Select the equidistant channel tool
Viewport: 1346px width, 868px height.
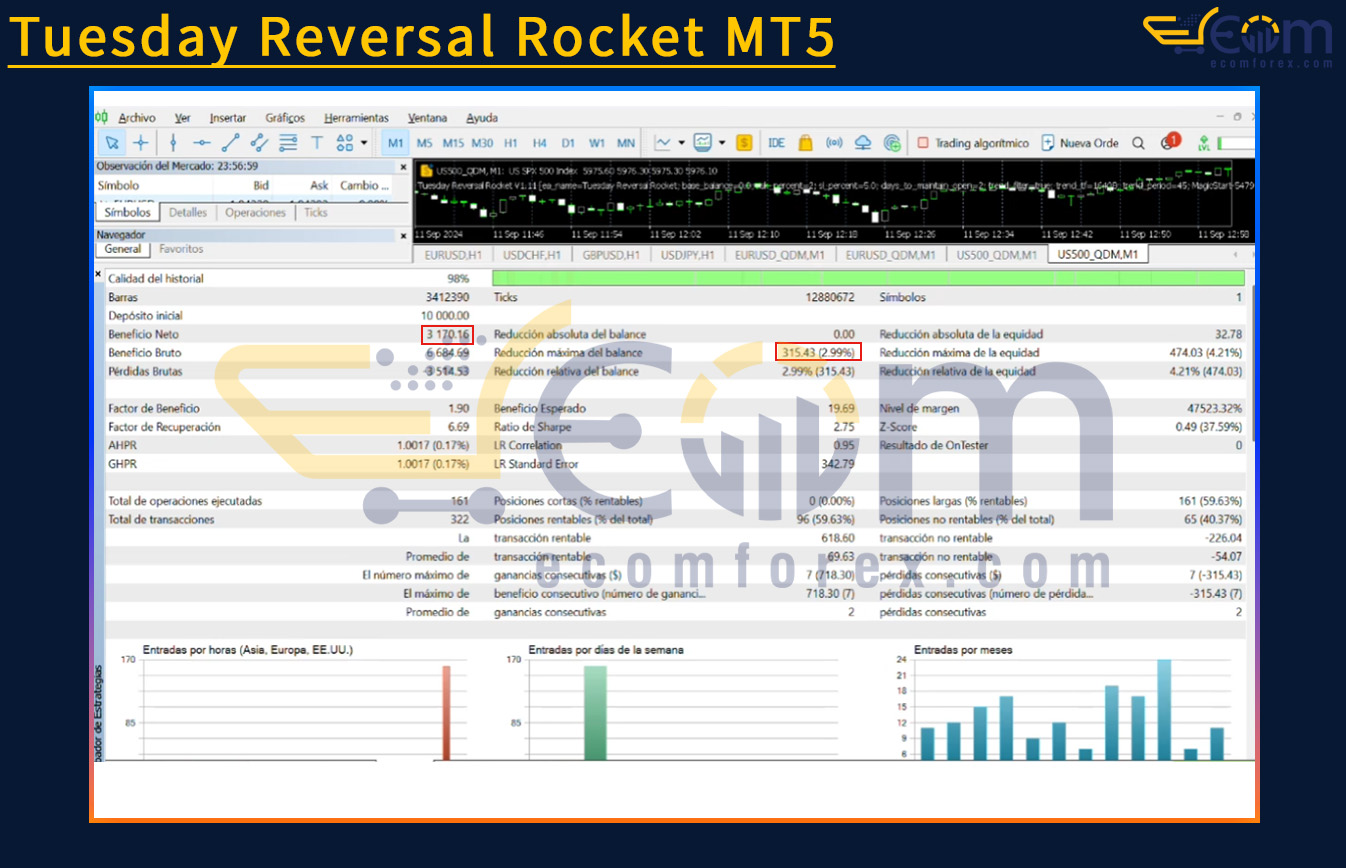point(259,143)
